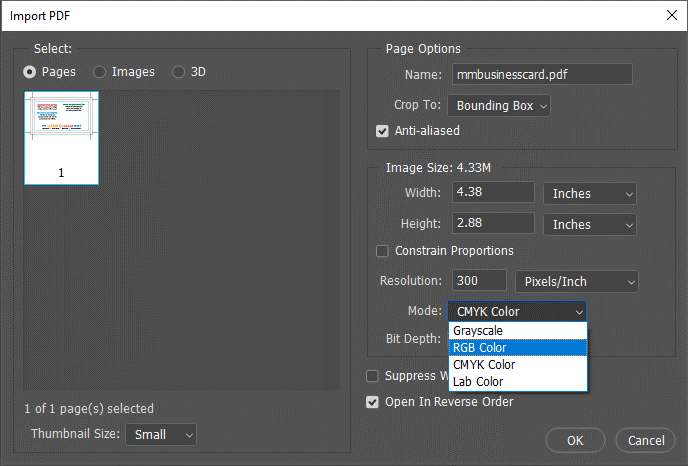Click the Resolution input field
The height and width of the screenshot is (466, 688).
point(479,282)
